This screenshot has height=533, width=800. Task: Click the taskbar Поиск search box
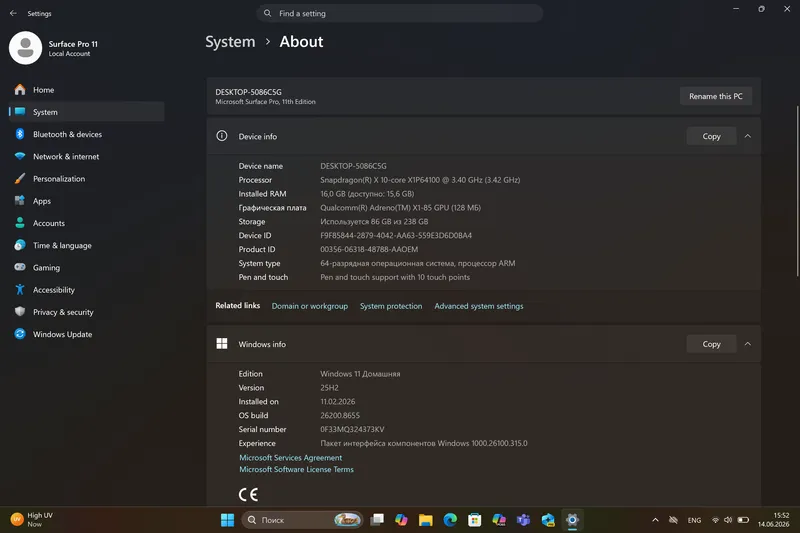point(302,520)
